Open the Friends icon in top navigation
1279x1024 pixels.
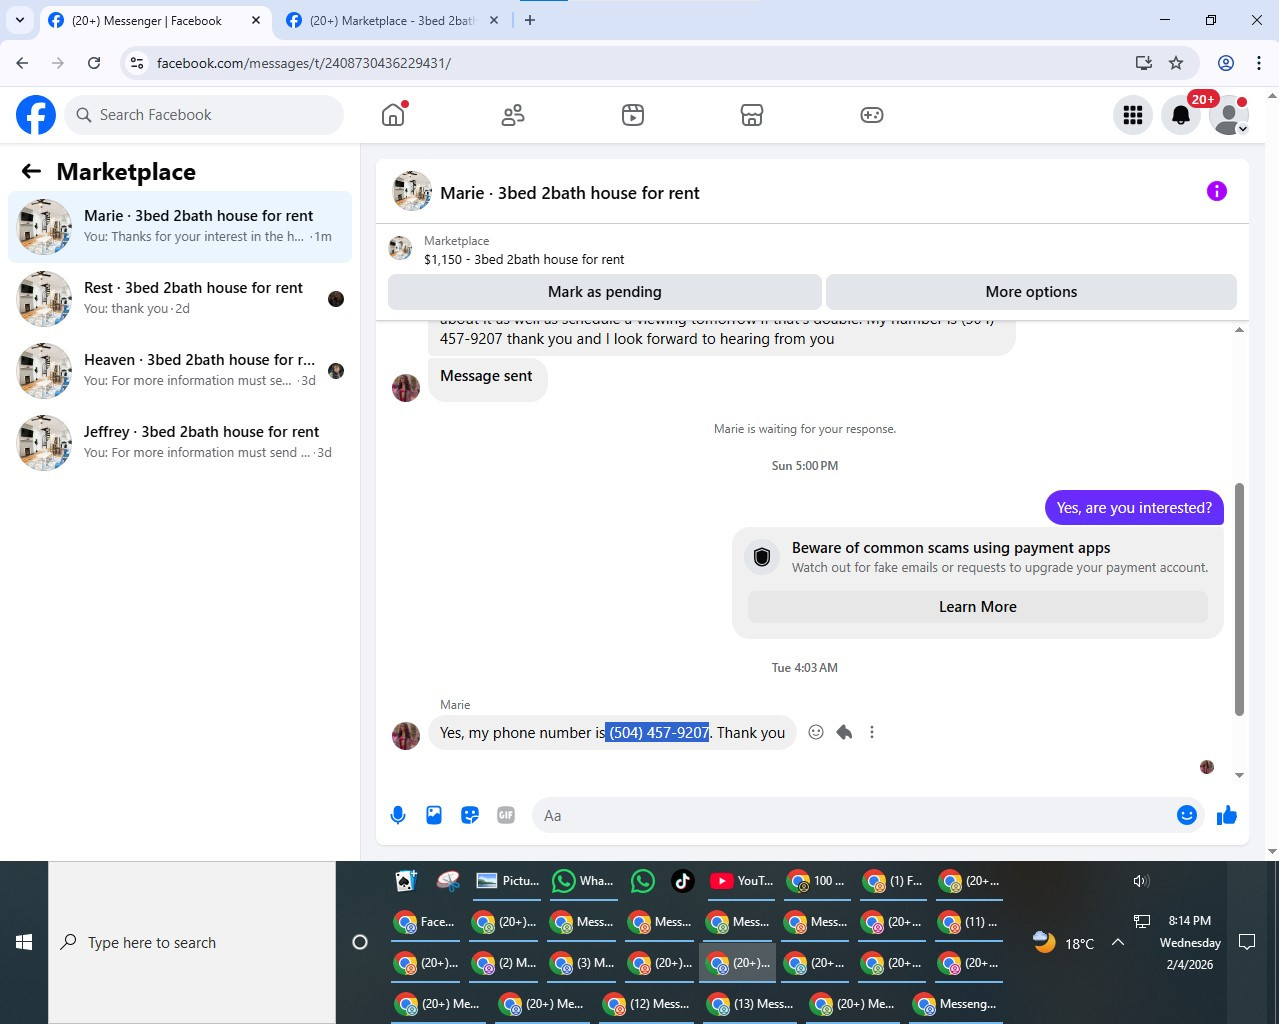coord(513,115)
